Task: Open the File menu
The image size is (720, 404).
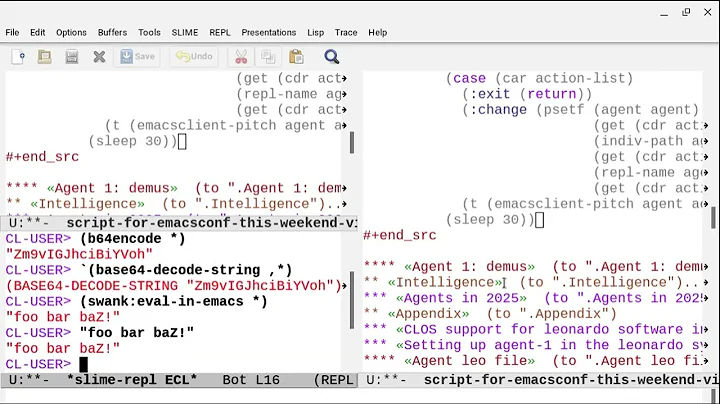Action: [12, 33]
